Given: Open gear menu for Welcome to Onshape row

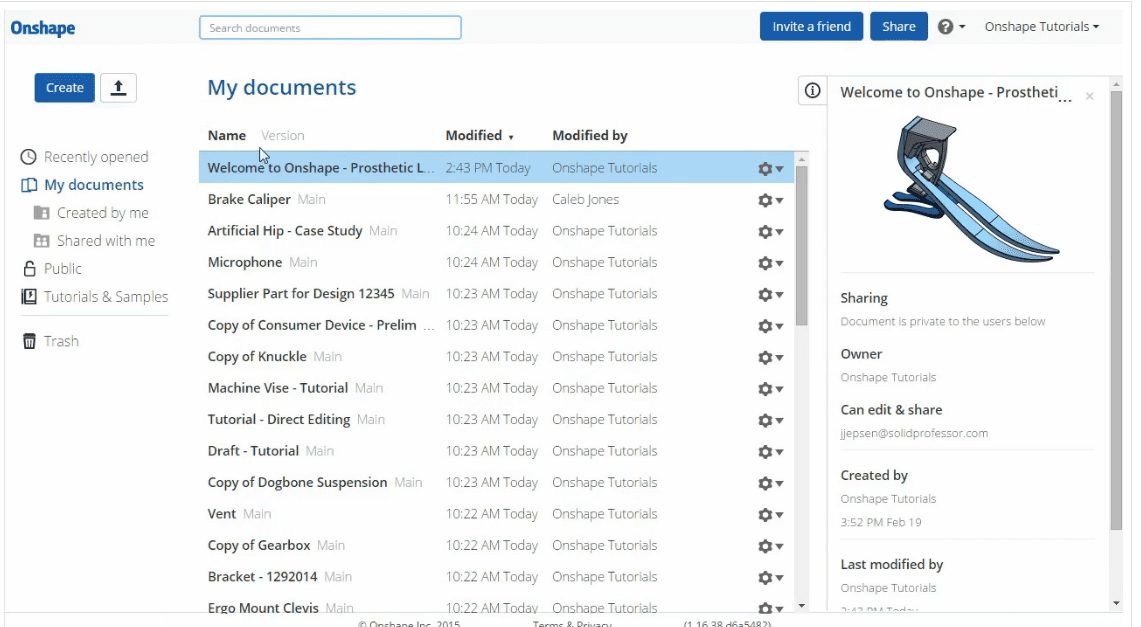Looking at the screenshot, I should pyautogui.click(x=771, y=169).
